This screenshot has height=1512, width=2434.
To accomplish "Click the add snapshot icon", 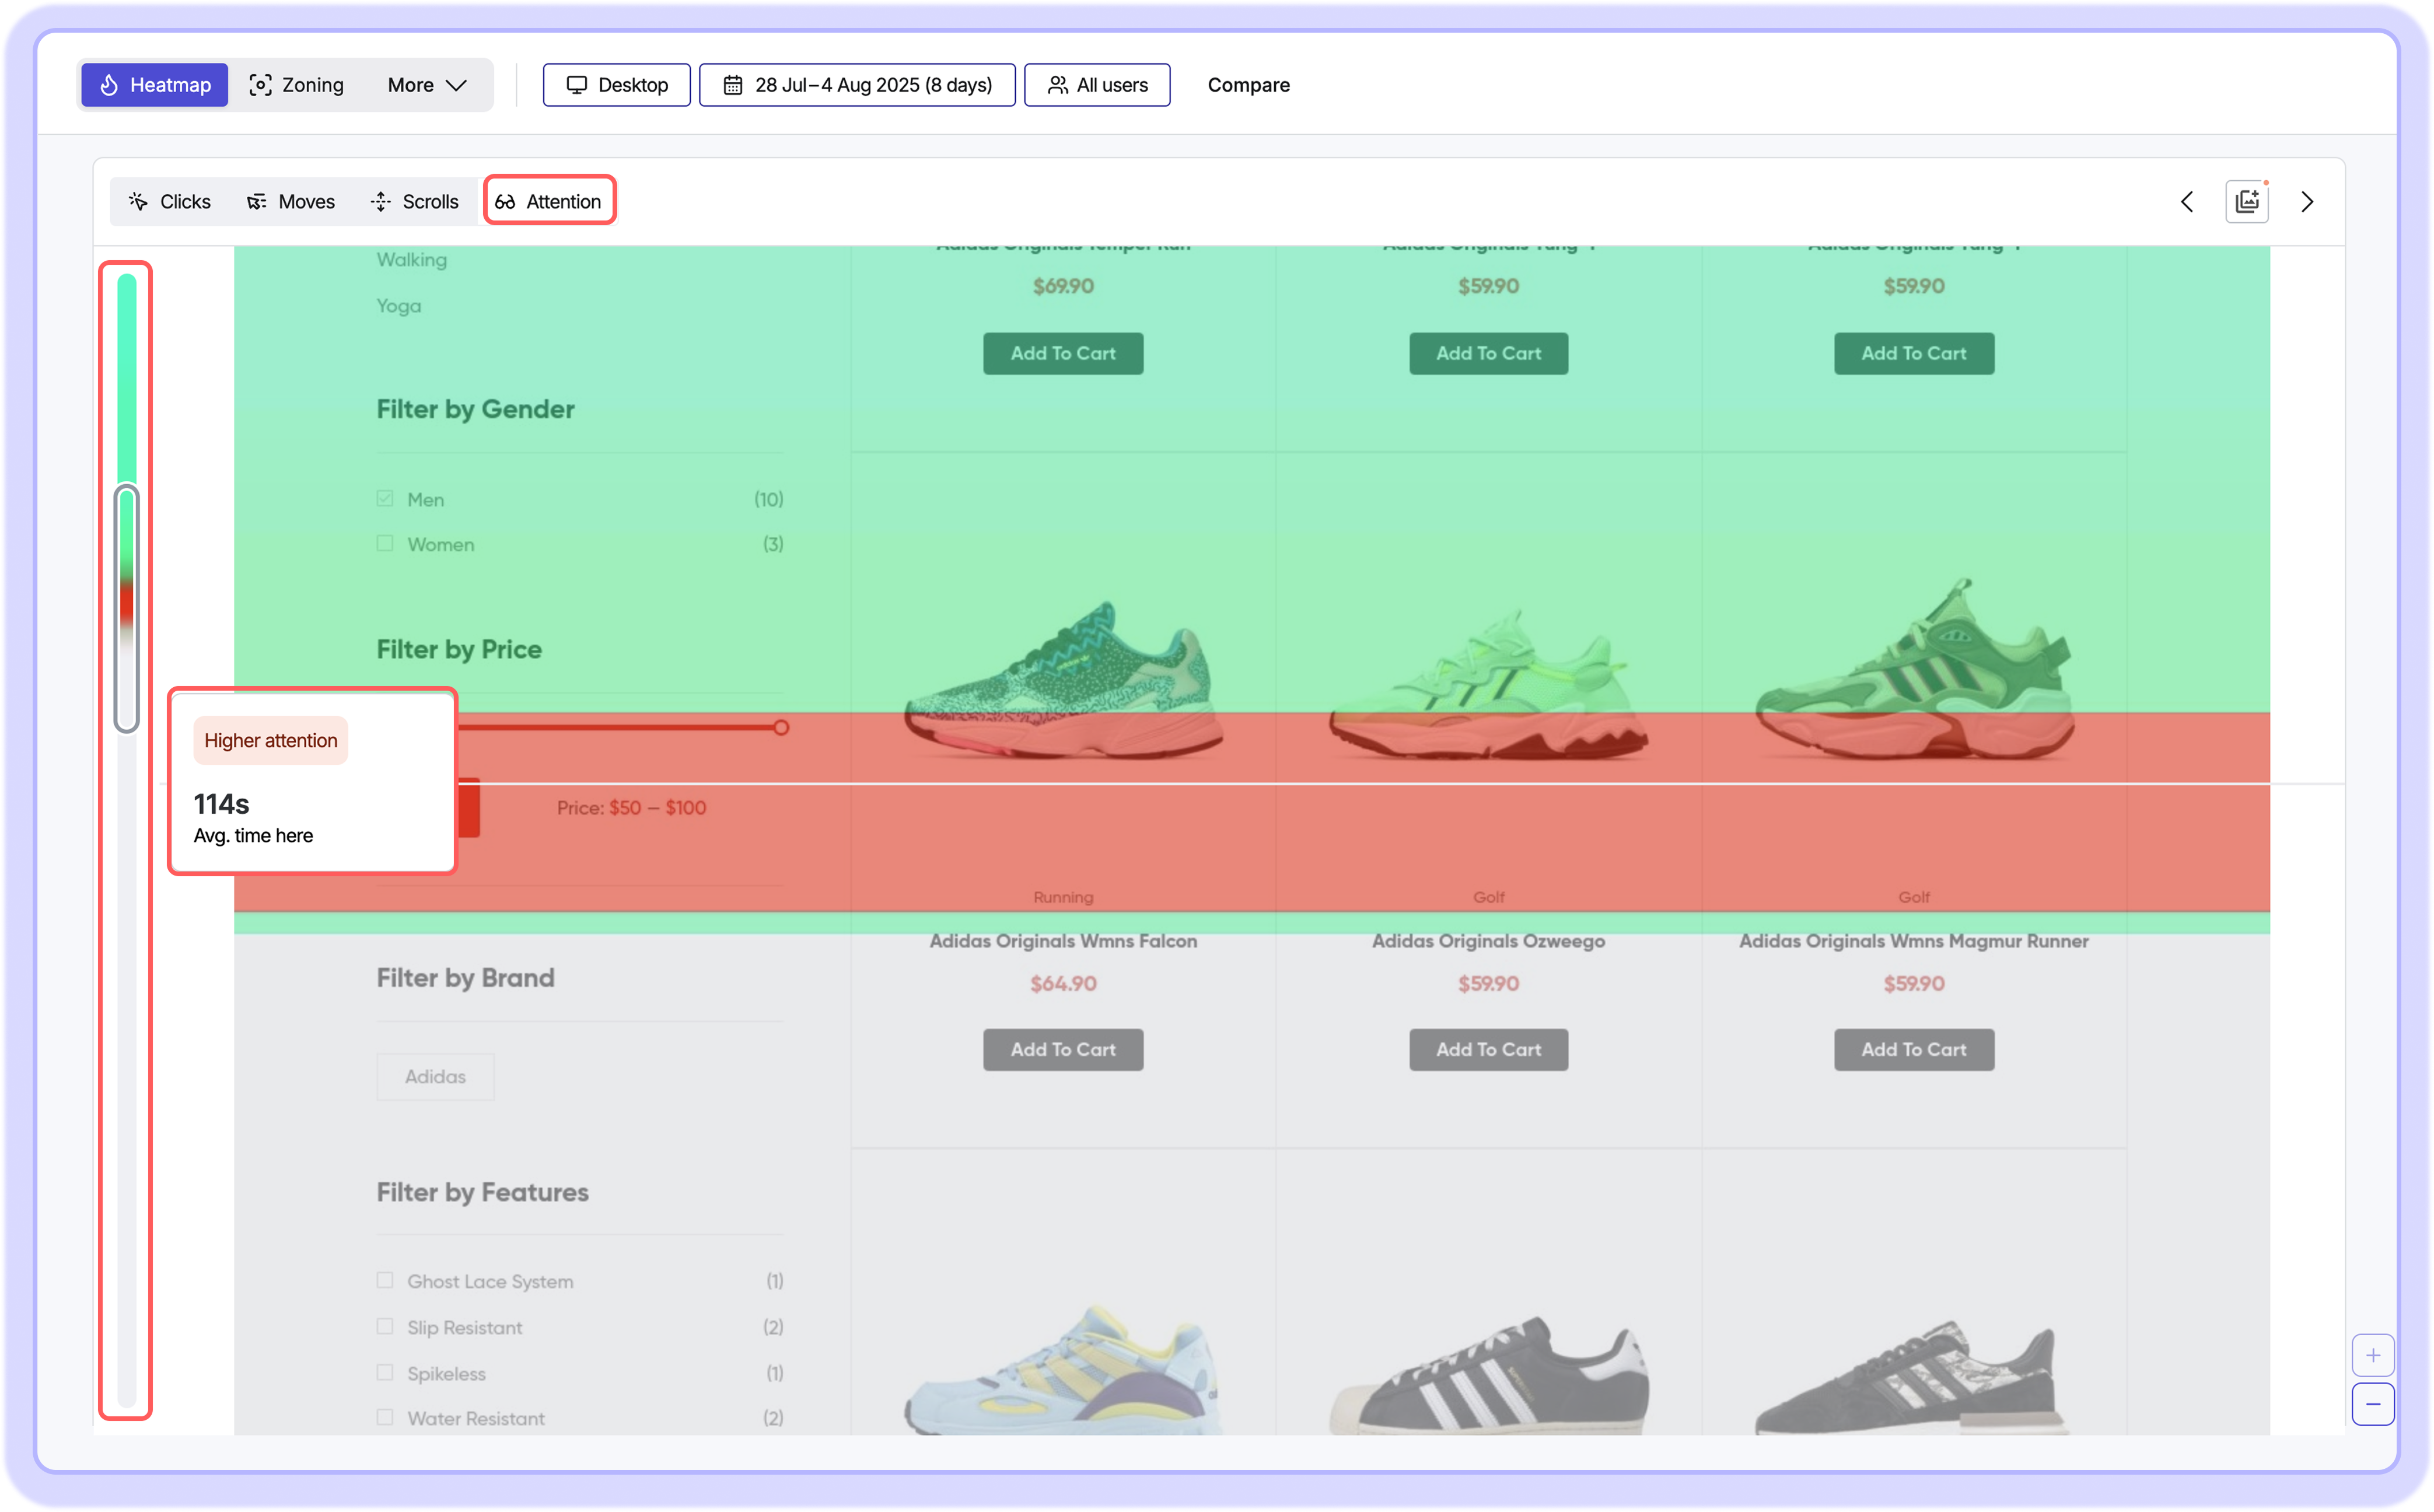I will pos(2247,201).
